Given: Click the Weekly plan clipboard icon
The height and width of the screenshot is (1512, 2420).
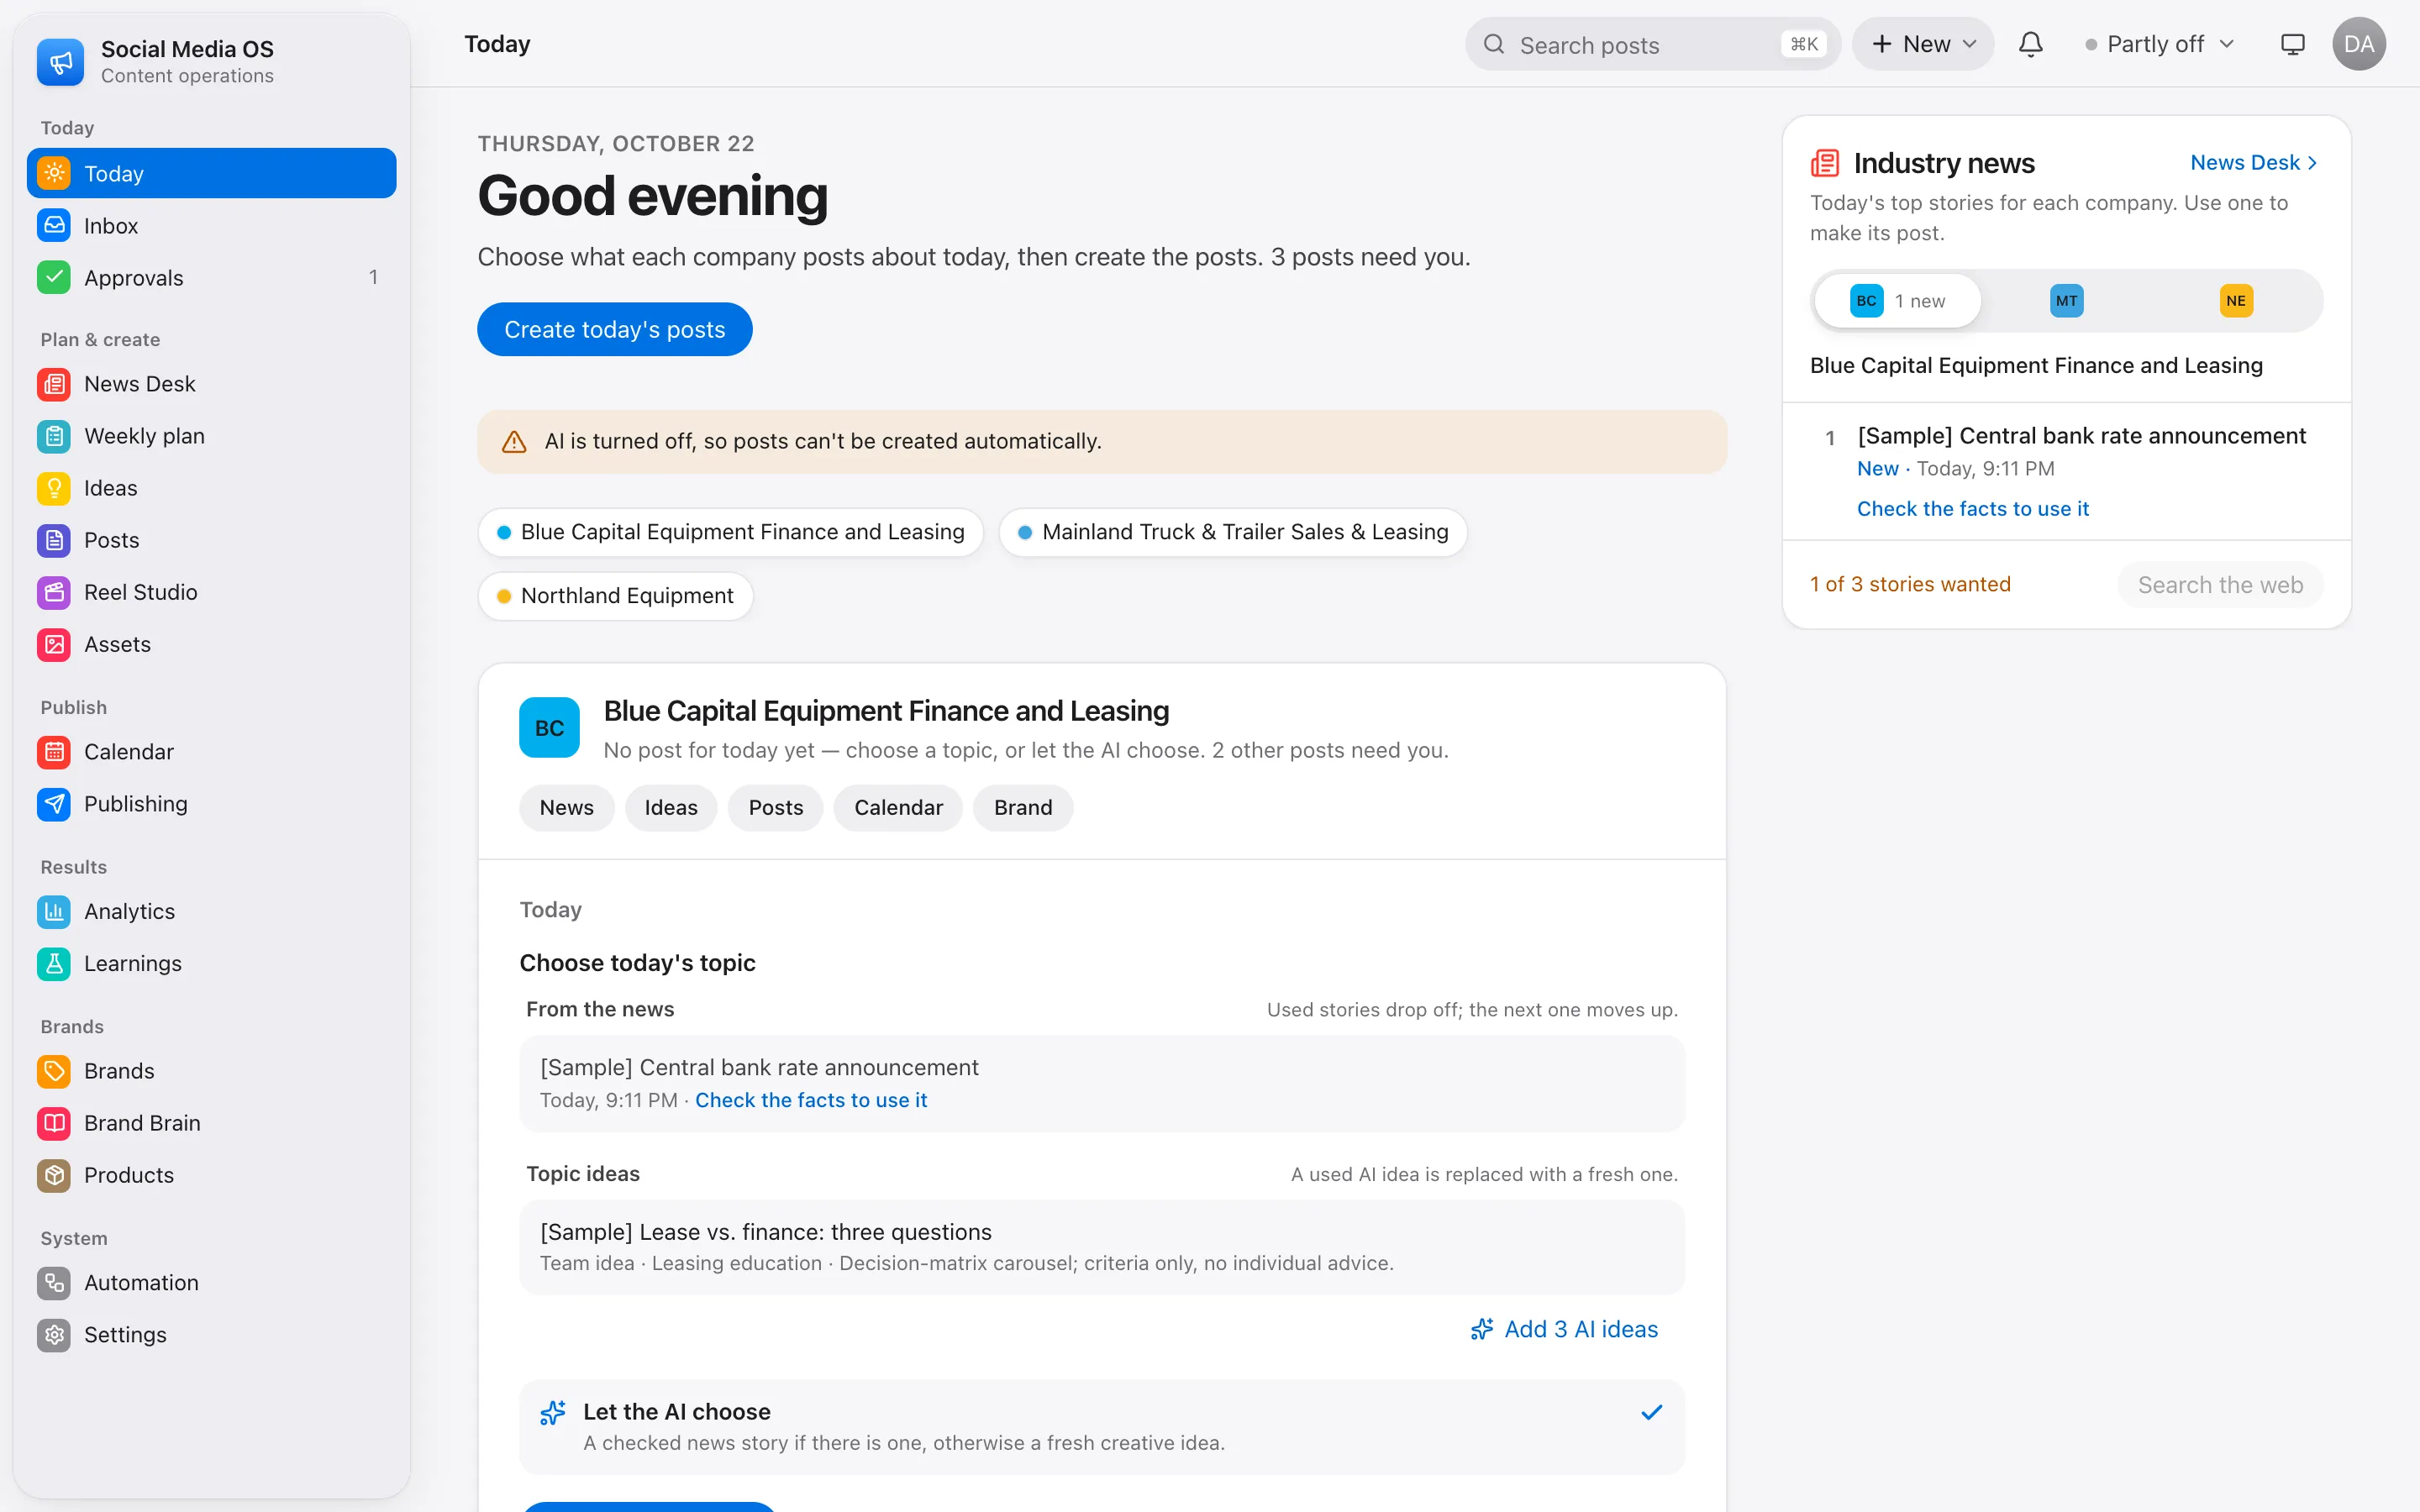Looking at the screenshot, I should (x=54, y=436).
